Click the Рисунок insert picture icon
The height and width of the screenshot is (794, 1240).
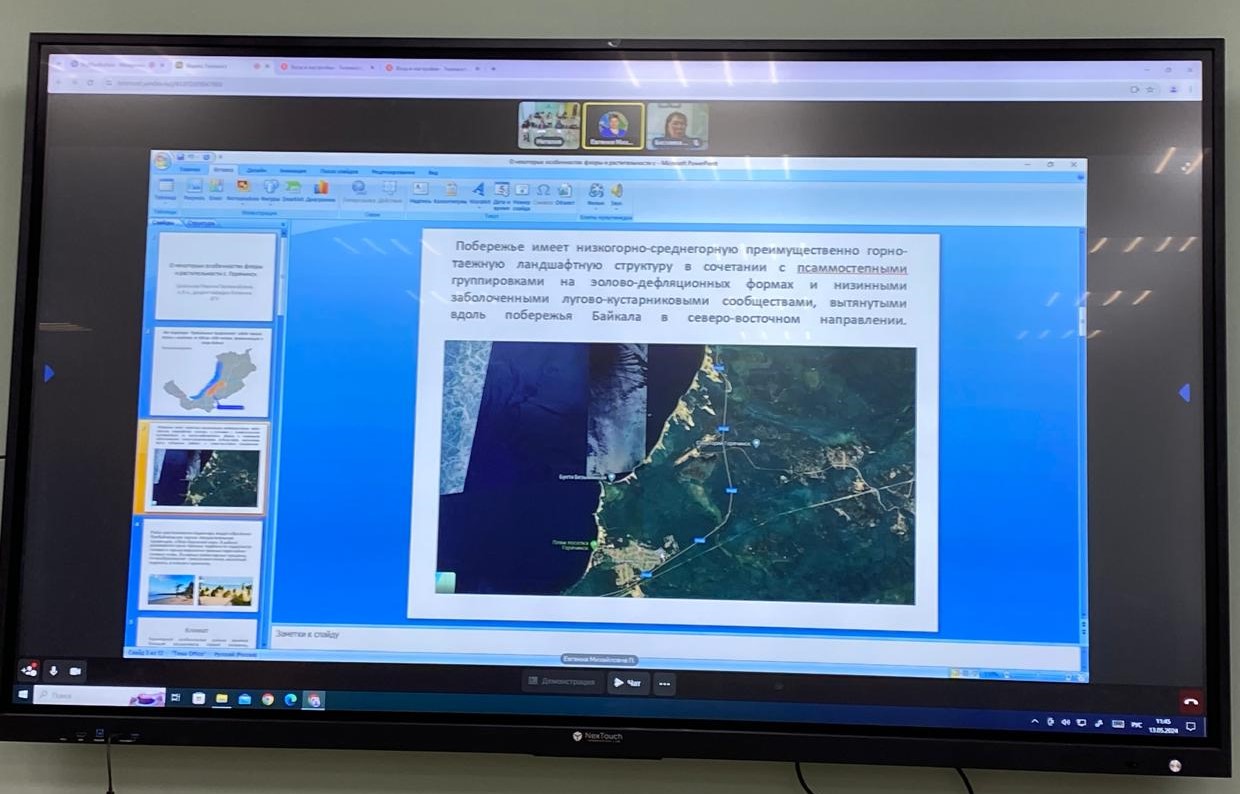pos(194,190)
